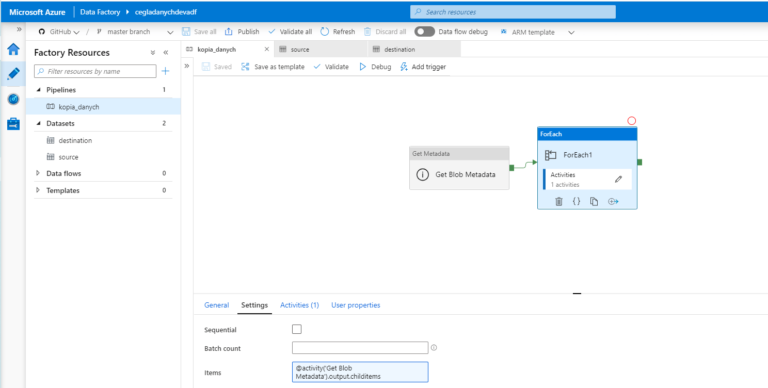The width and height of the screenshot is (768, 388).
Task: Click the ForEach1 activity icon
Action: click(551, 155)
